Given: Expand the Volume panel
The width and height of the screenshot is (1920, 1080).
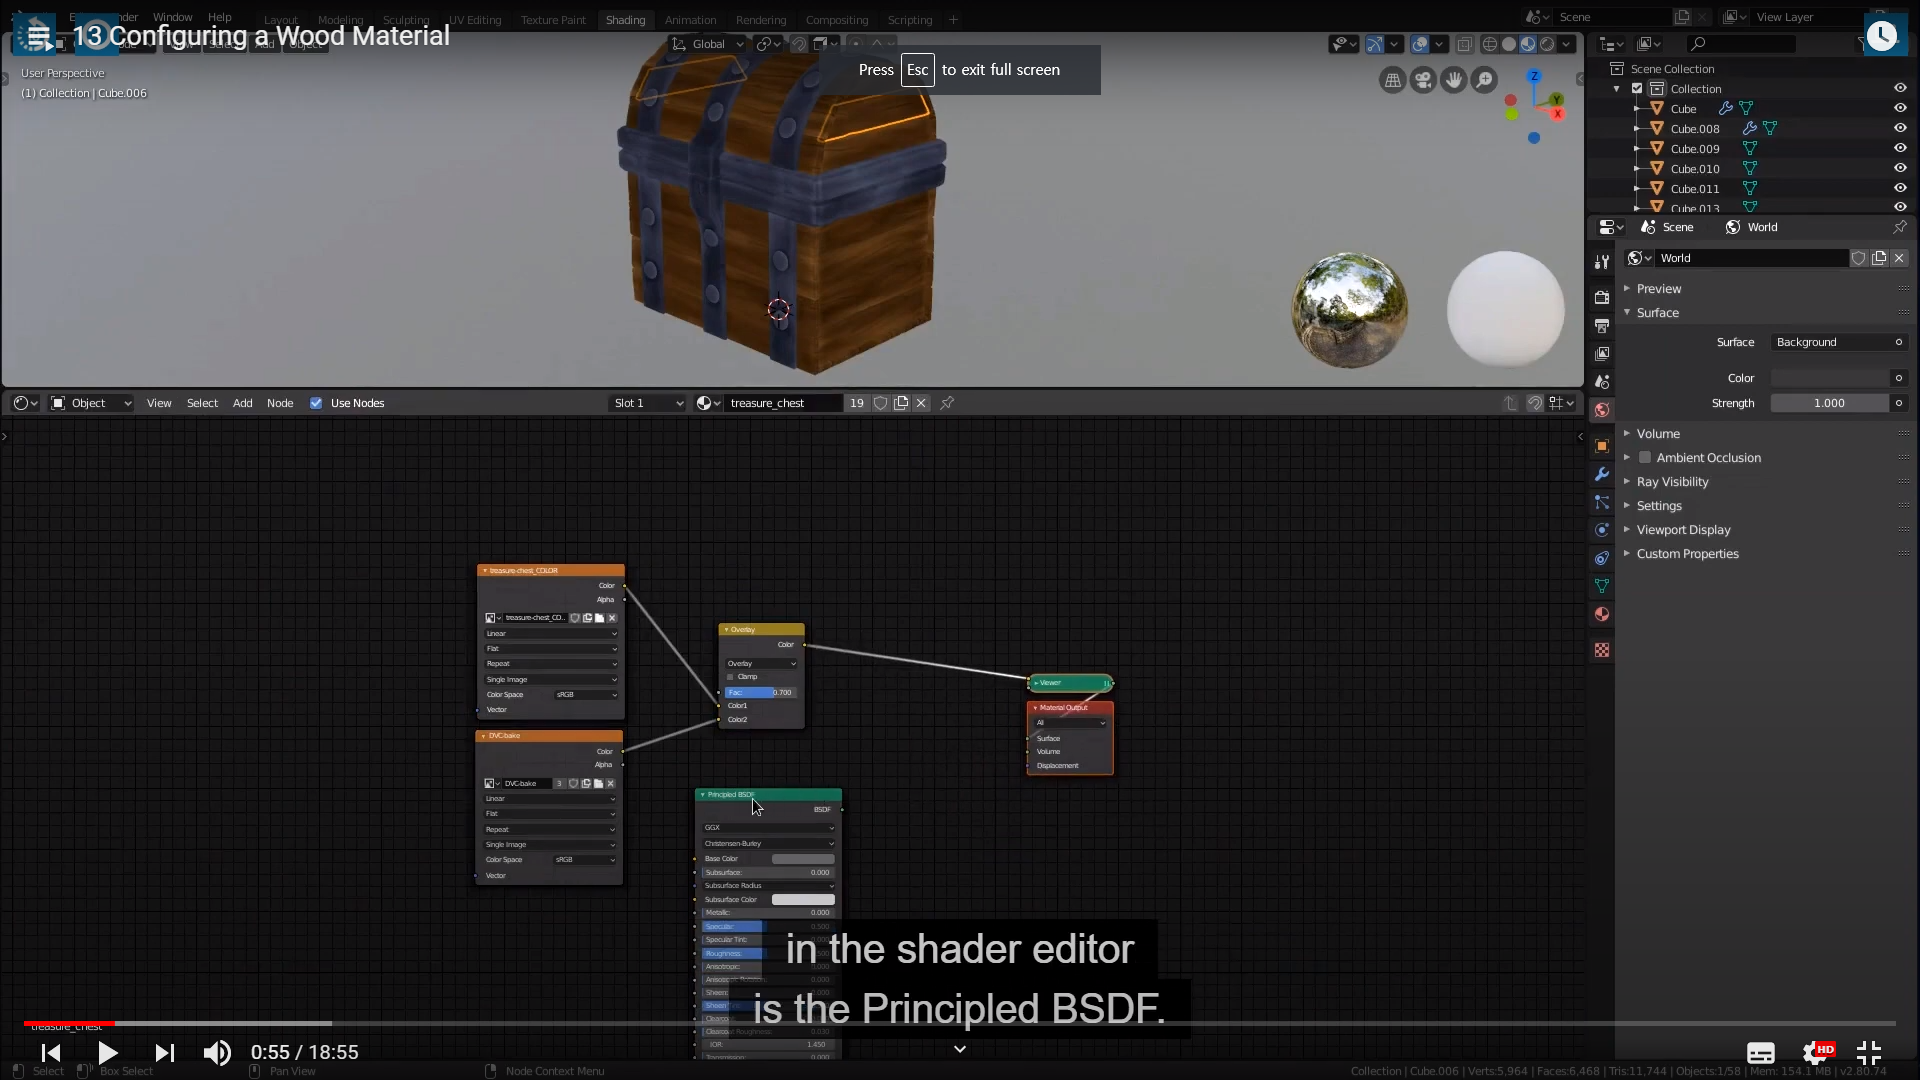Looking at the screenshot, I should 1658,434.
